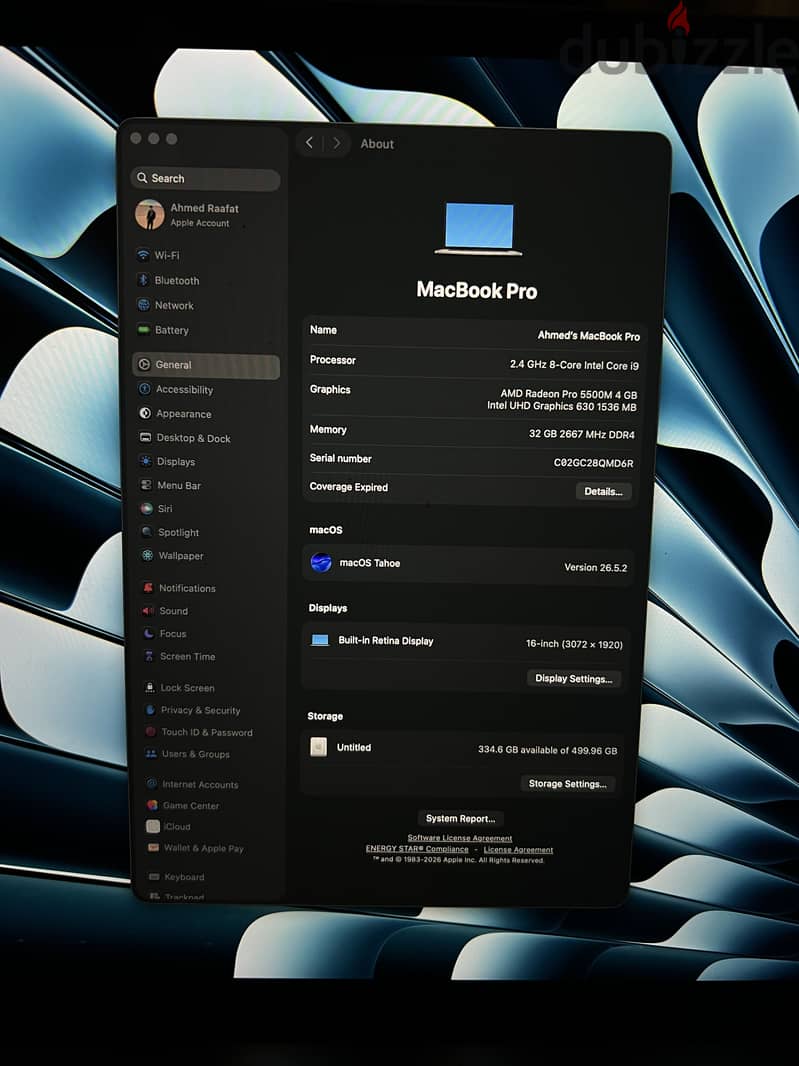This screenshot has width=799, height=1066.
Task: Click Coverage Expired label
Action: (x=348, y=487)
